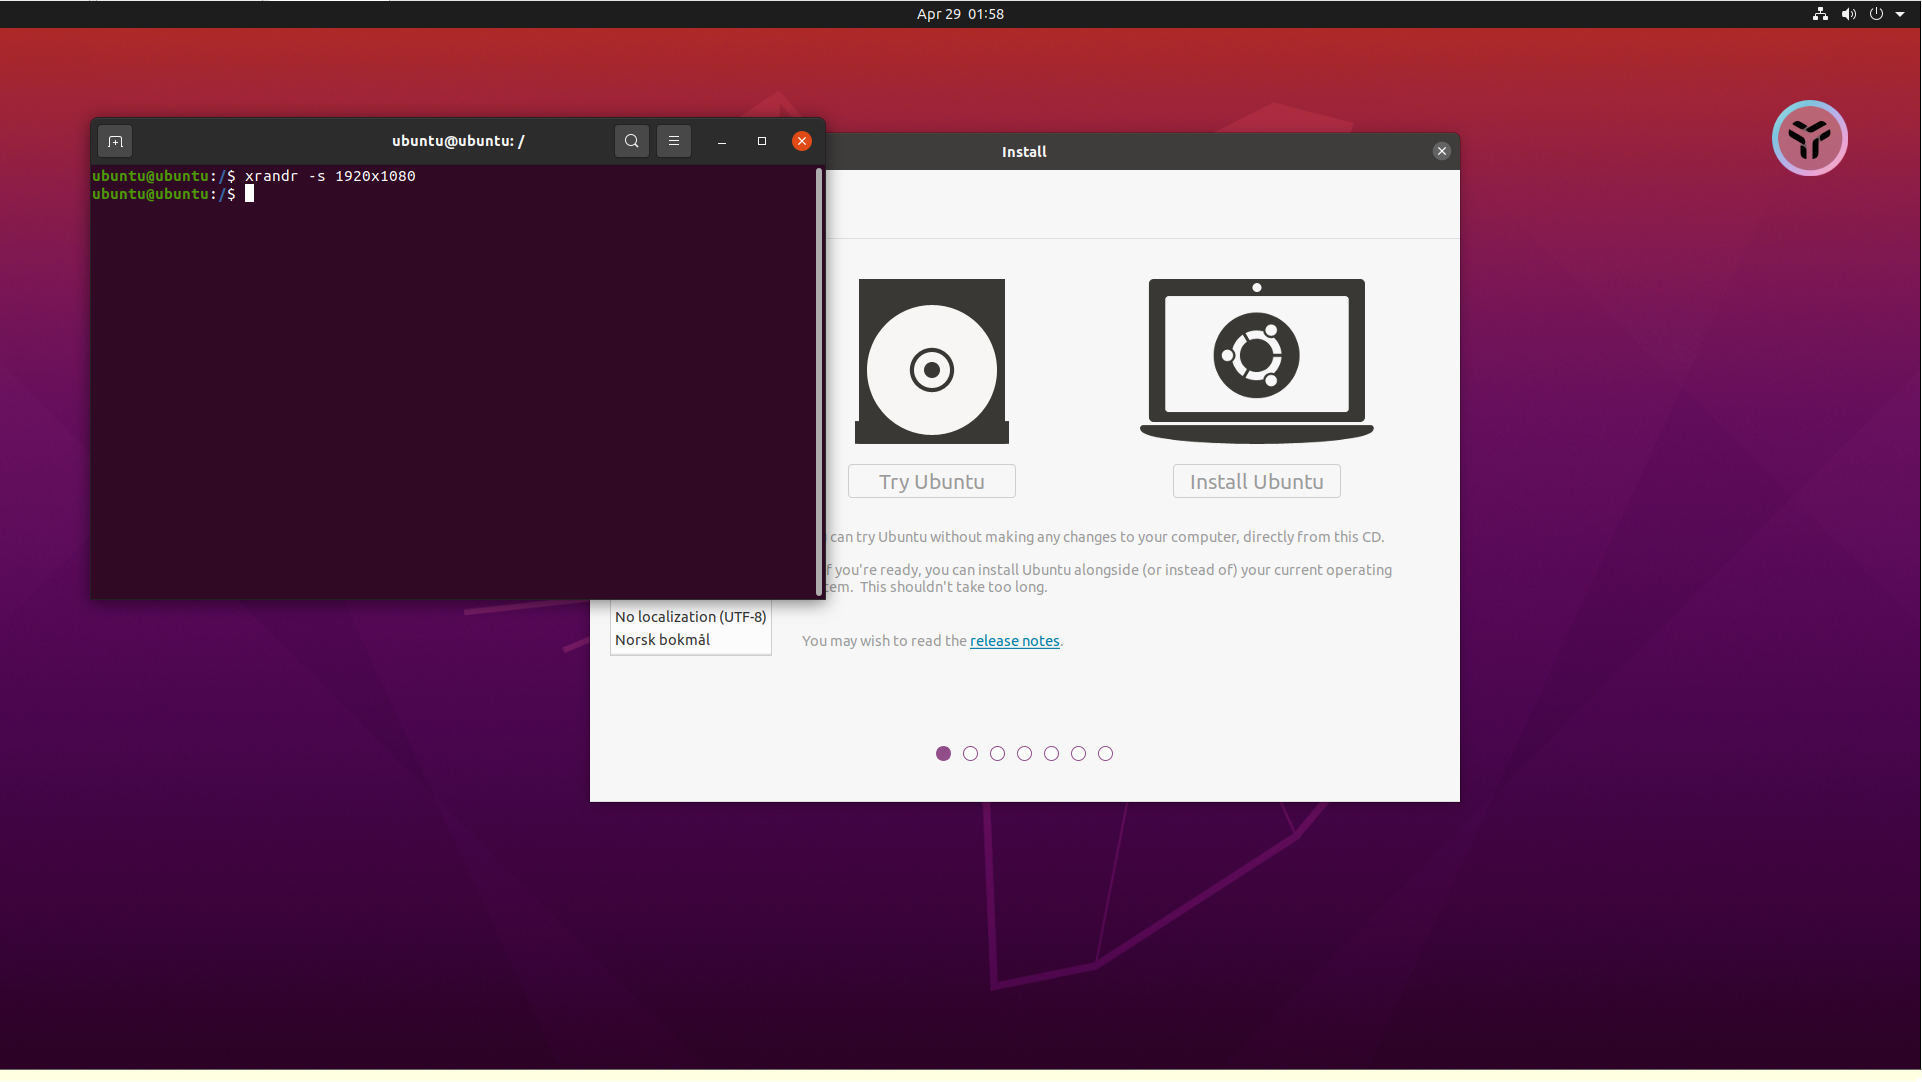Click the terminal vertical scrollbar
The width and height of the screenshot is (1922, 1082).
(x=819, y=380)
